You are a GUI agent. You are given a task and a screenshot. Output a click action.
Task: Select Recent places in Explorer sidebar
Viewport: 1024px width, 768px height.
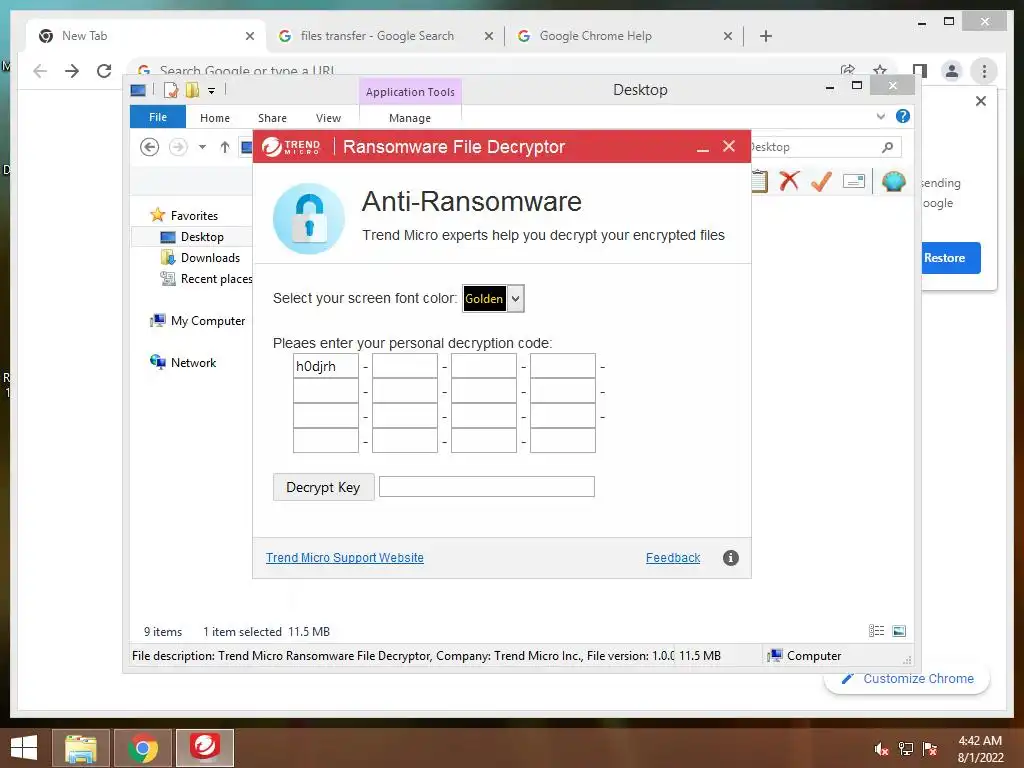pyautogui.click(x=206, y=279)
